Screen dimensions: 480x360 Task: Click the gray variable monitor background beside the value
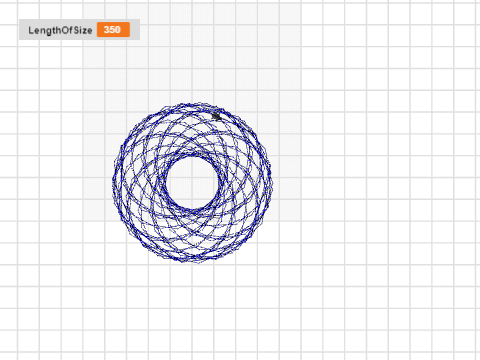[135, 30]
